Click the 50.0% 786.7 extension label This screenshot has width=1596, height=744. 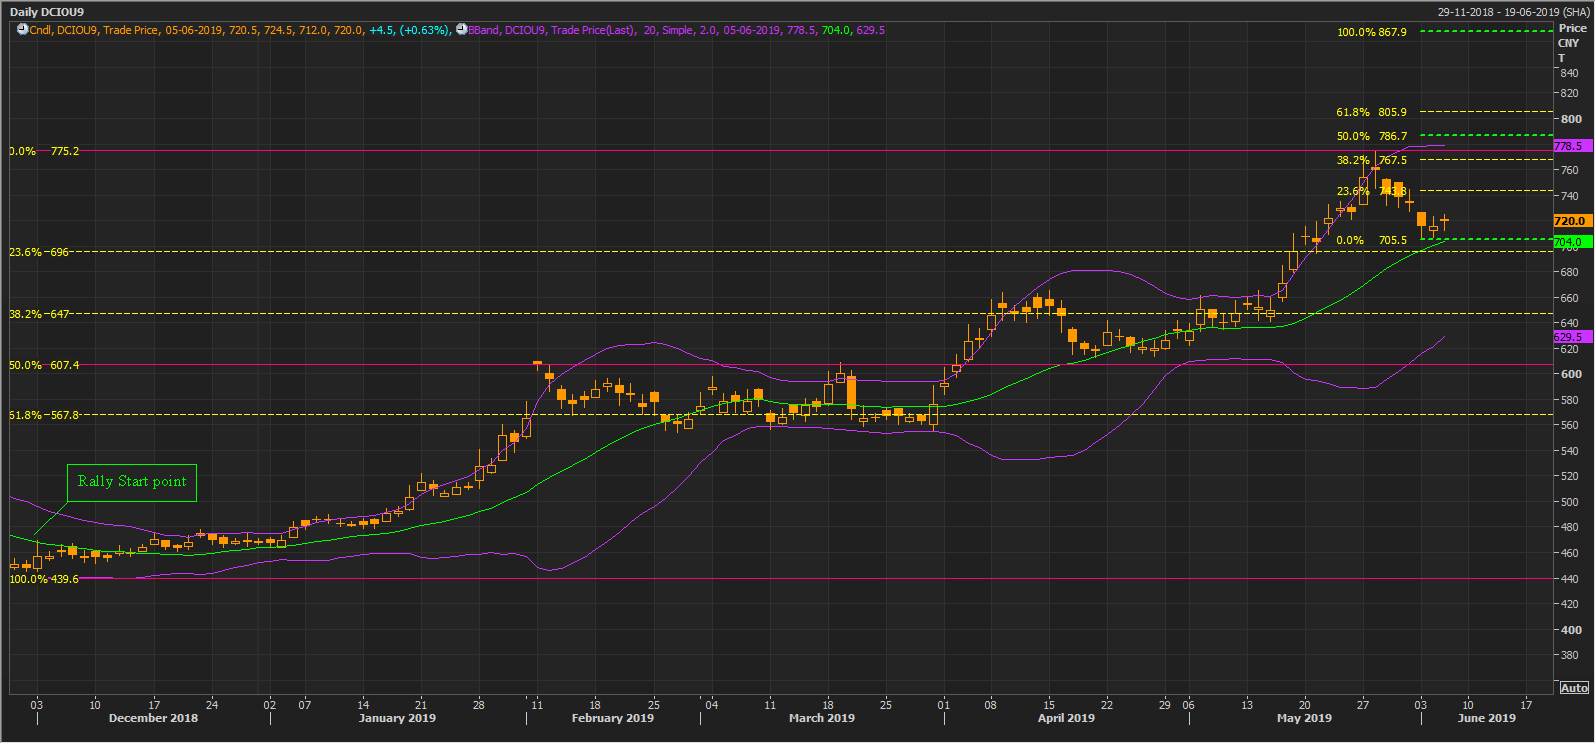(x=1372, y=136)
